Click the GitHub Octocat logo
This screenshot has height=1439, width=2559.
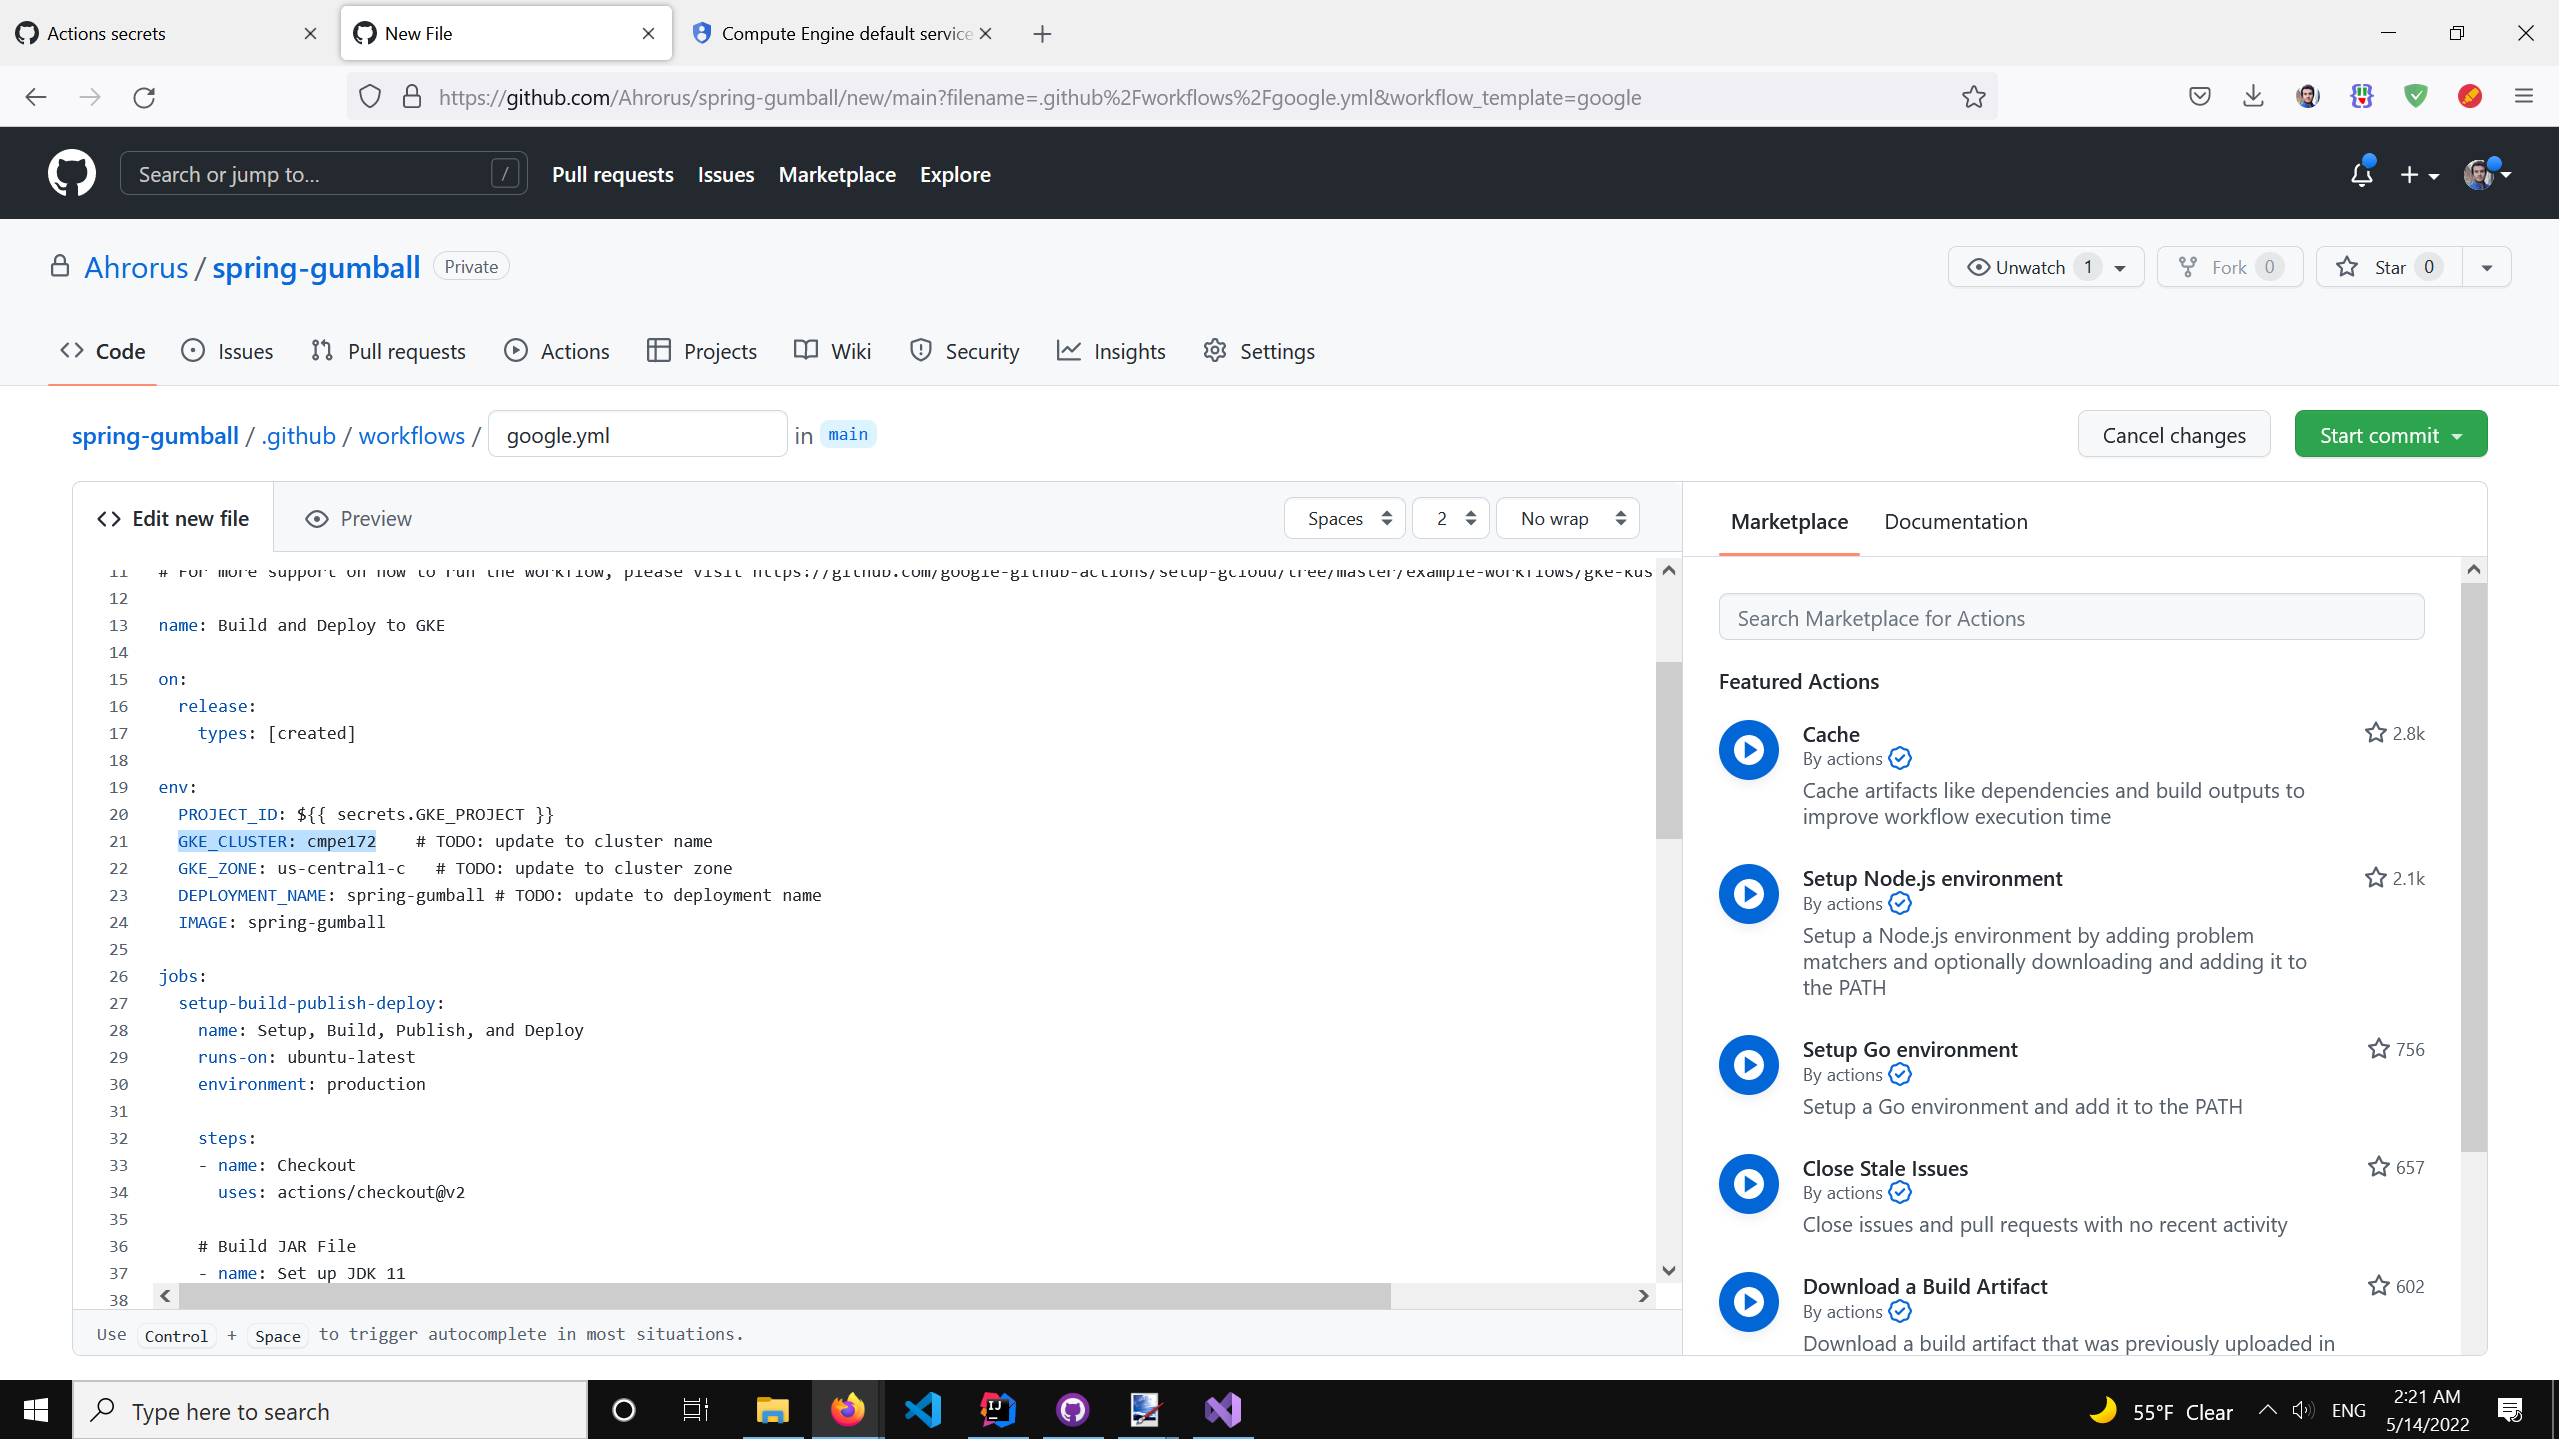[x=71, y=174]
